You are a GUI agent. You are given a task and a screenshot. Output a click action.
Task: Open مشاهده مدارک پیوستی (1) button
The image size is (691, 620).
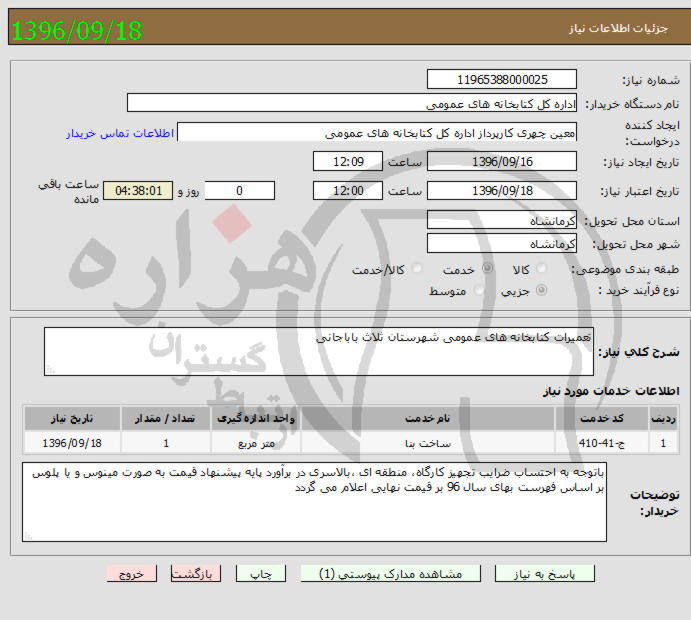(390, 574)
